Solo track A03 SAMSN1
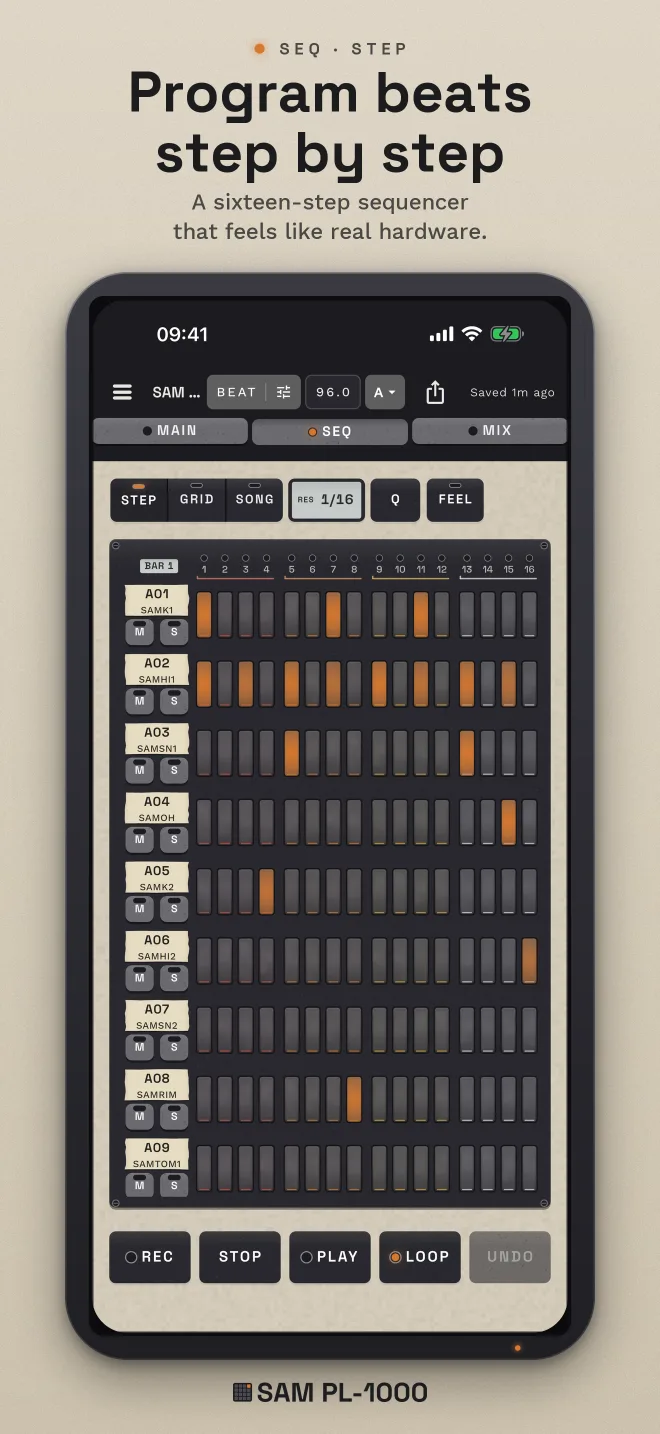 (174, 769)
